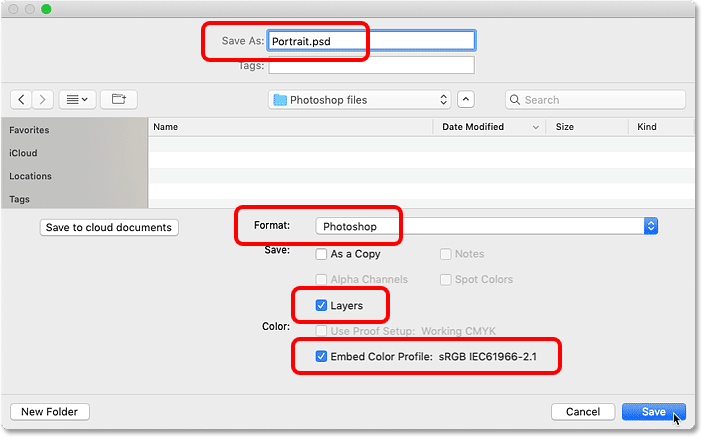
Task: Uncheck Embed Color Profile checkbox
Action: pos(321,357)
